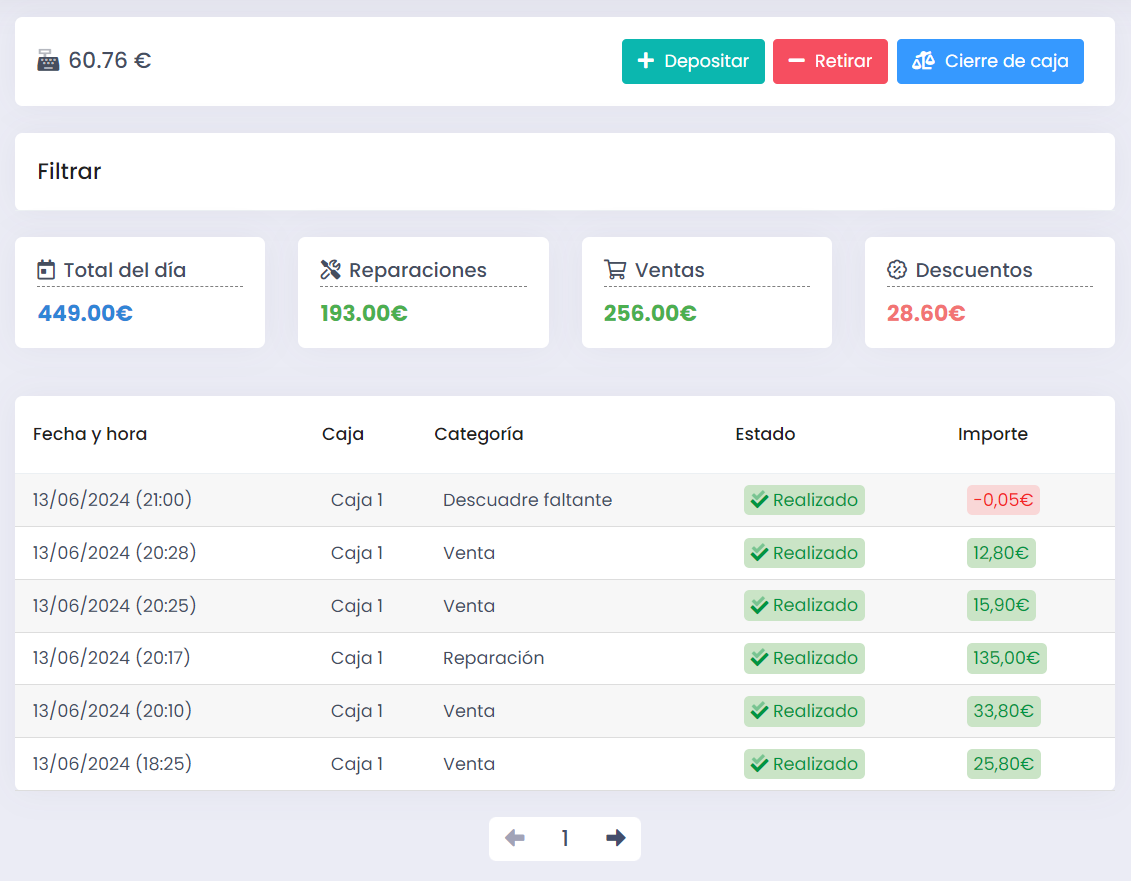Click the discount badge icon in Descuentos
This screenshot has height=881, width=1131.
pyautogui.click(x=897, y=270)
